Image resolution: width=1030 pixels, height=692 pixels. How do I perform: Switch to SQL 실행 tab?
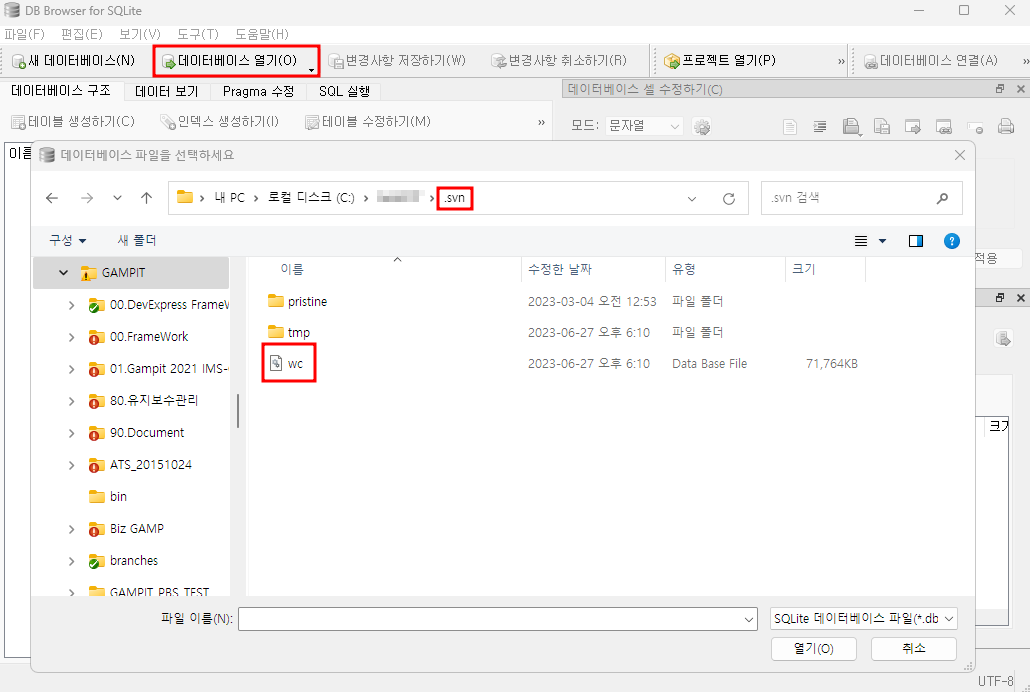tap(344, 91)
